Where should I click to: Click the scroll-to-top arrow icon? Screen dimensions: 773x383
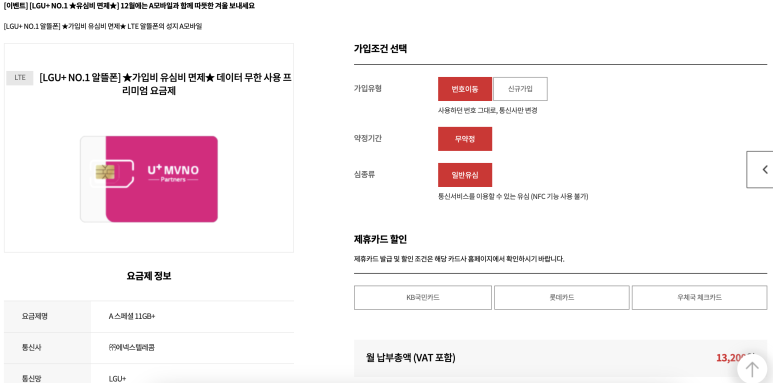752,369
